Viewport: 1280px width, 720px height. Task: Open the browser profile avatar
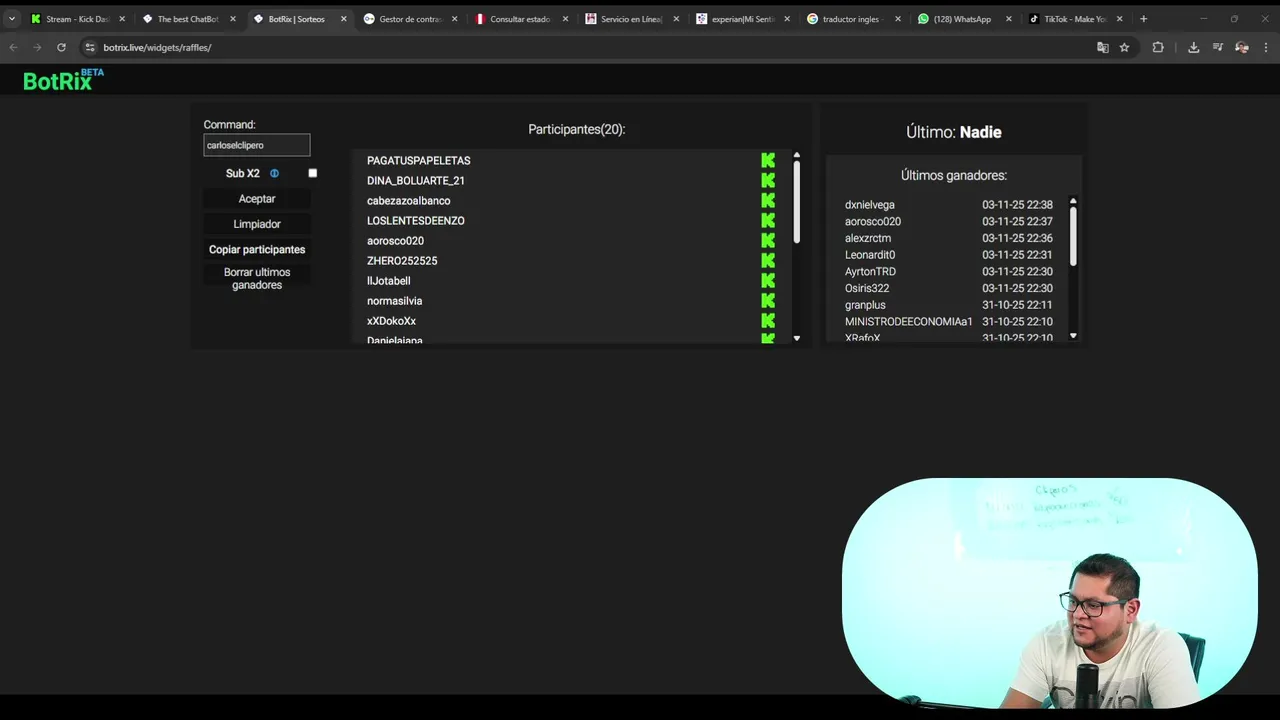click(x=1241, y=47)
